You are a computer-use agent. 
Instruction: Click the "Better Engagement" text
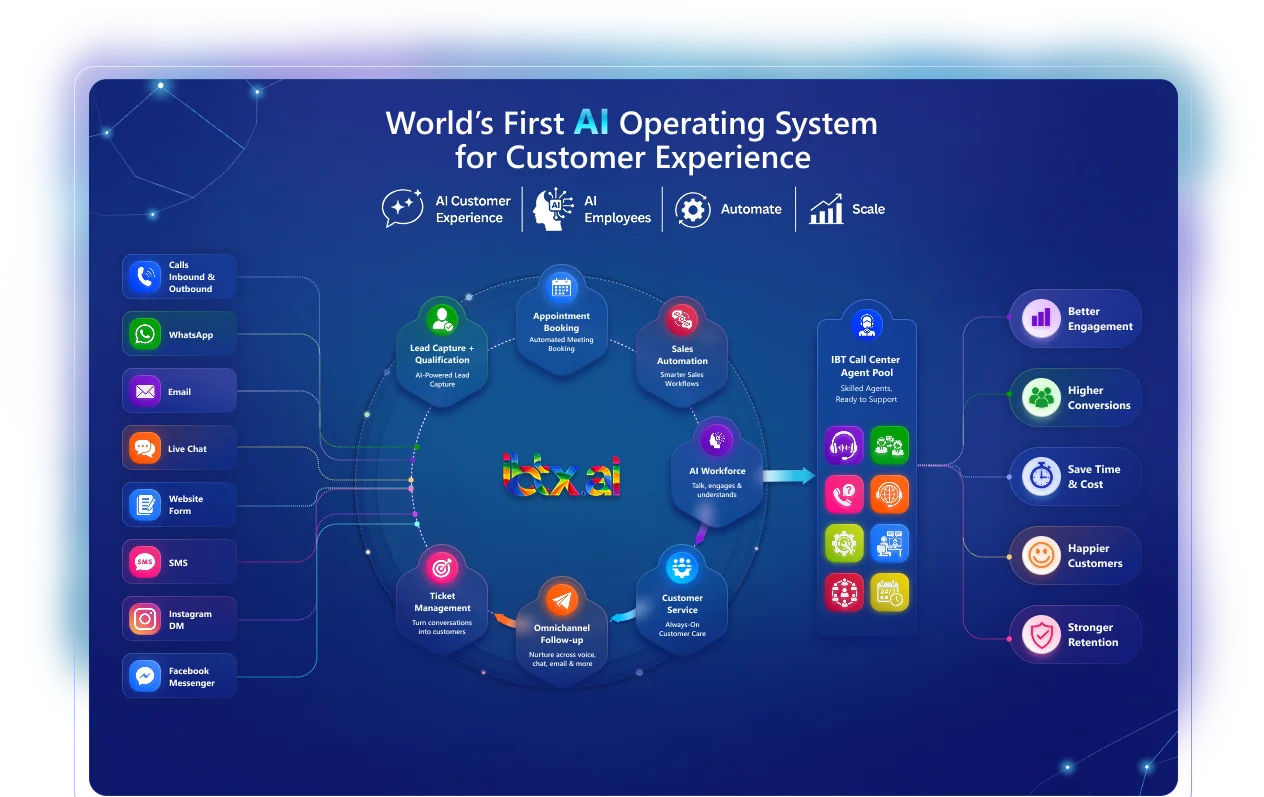(1100, 318)
